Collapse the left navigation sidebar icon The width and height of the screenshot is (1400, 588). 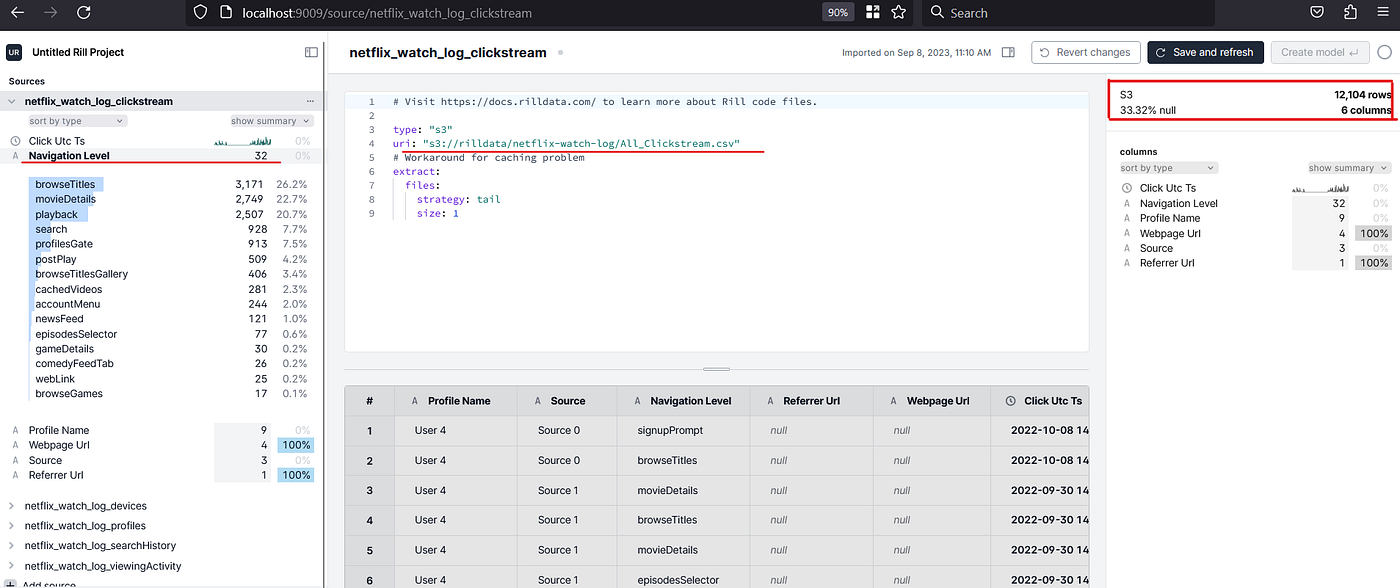pos(311,52)
